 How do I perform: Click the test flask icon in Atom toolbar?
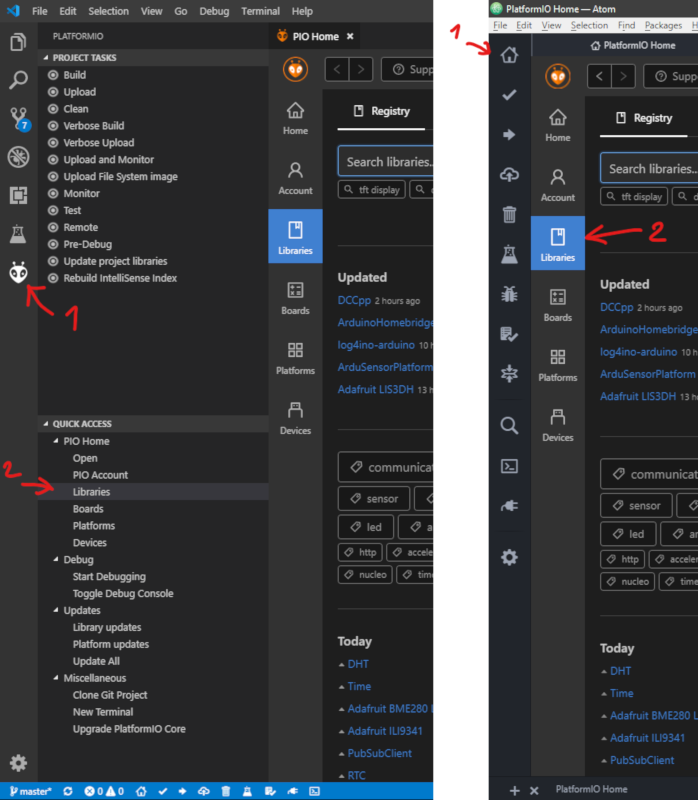click(x=509, y=254)
